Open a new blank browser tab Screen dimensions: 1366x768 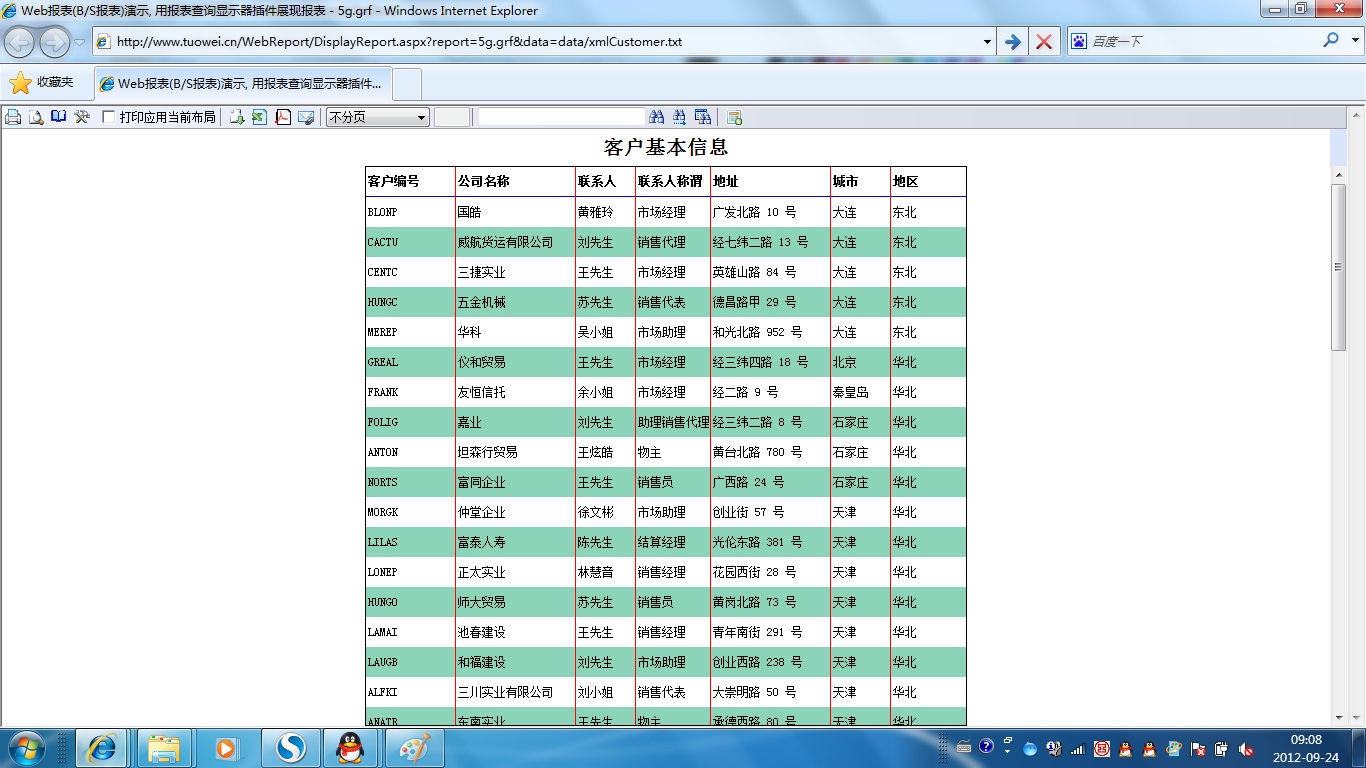tap(407, 83)
